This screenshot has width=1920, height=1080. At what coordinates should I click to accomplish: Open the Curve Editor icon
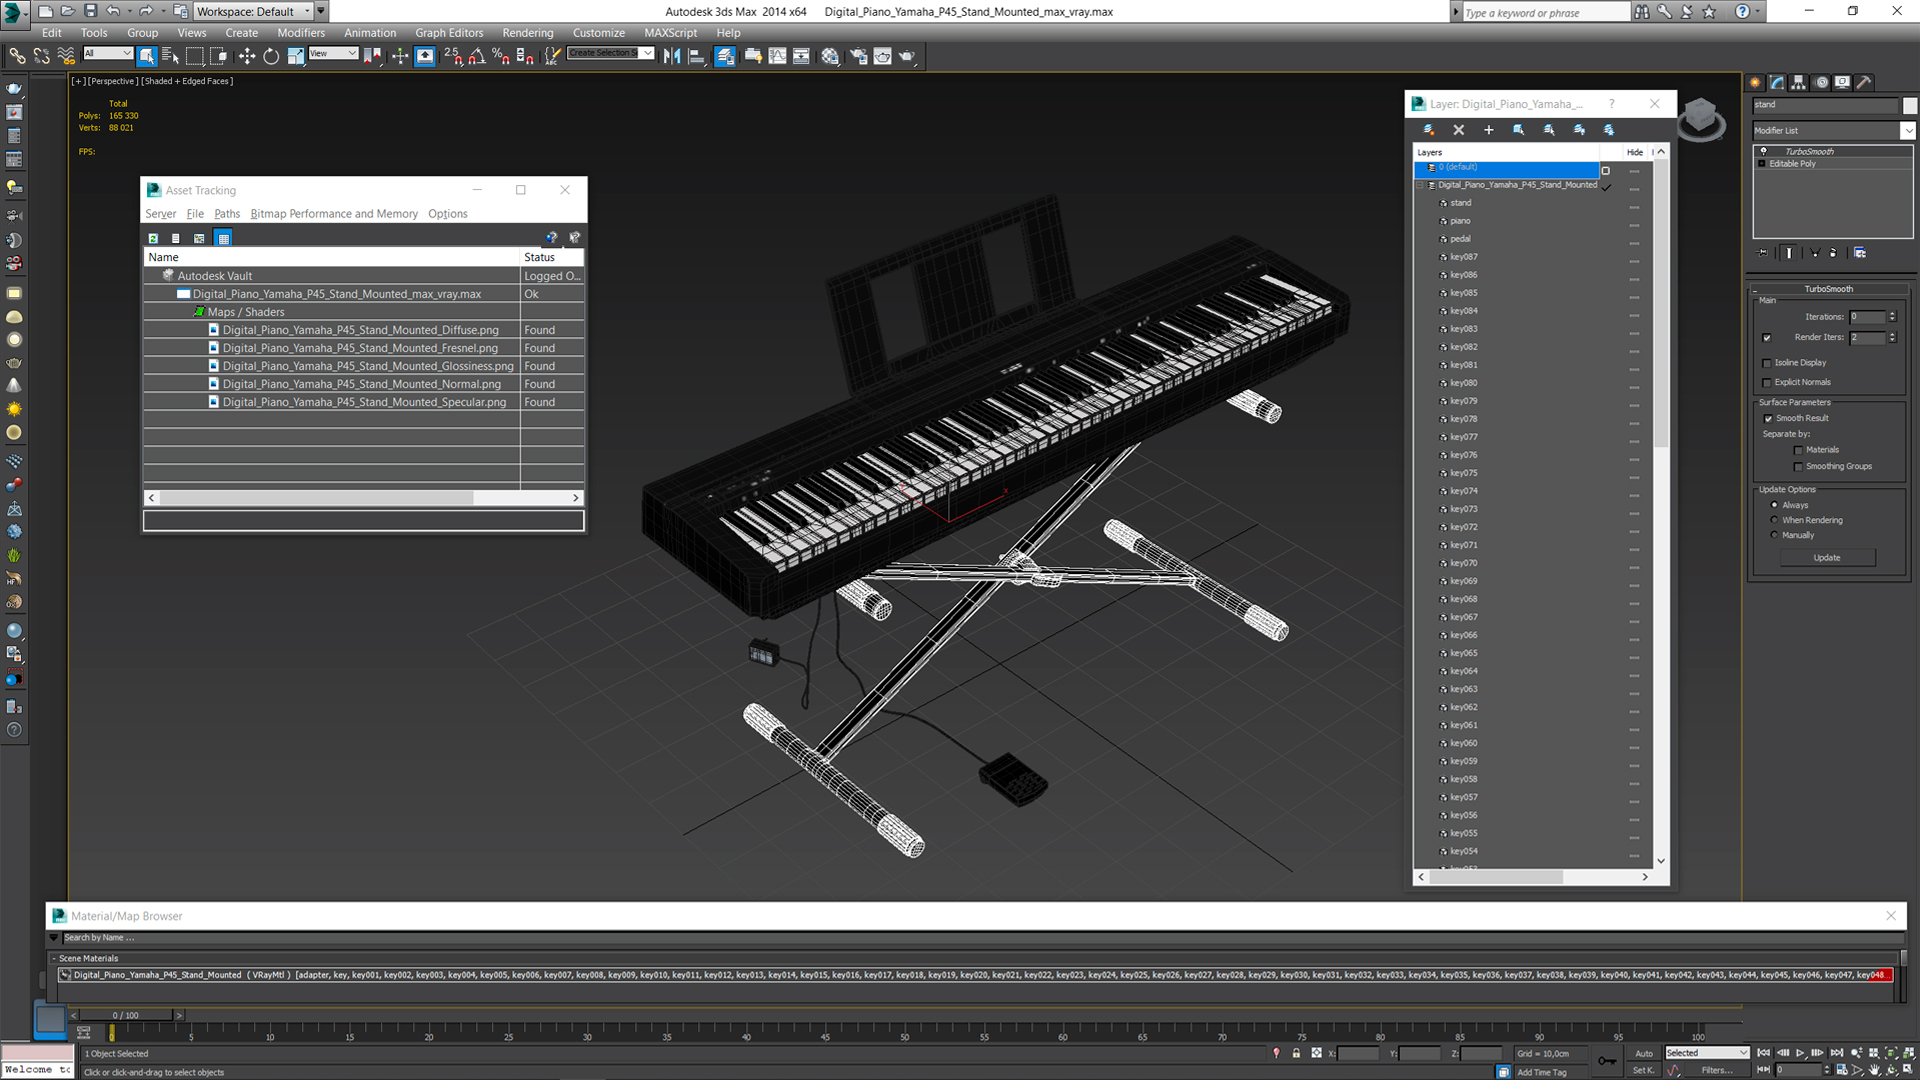777,56
